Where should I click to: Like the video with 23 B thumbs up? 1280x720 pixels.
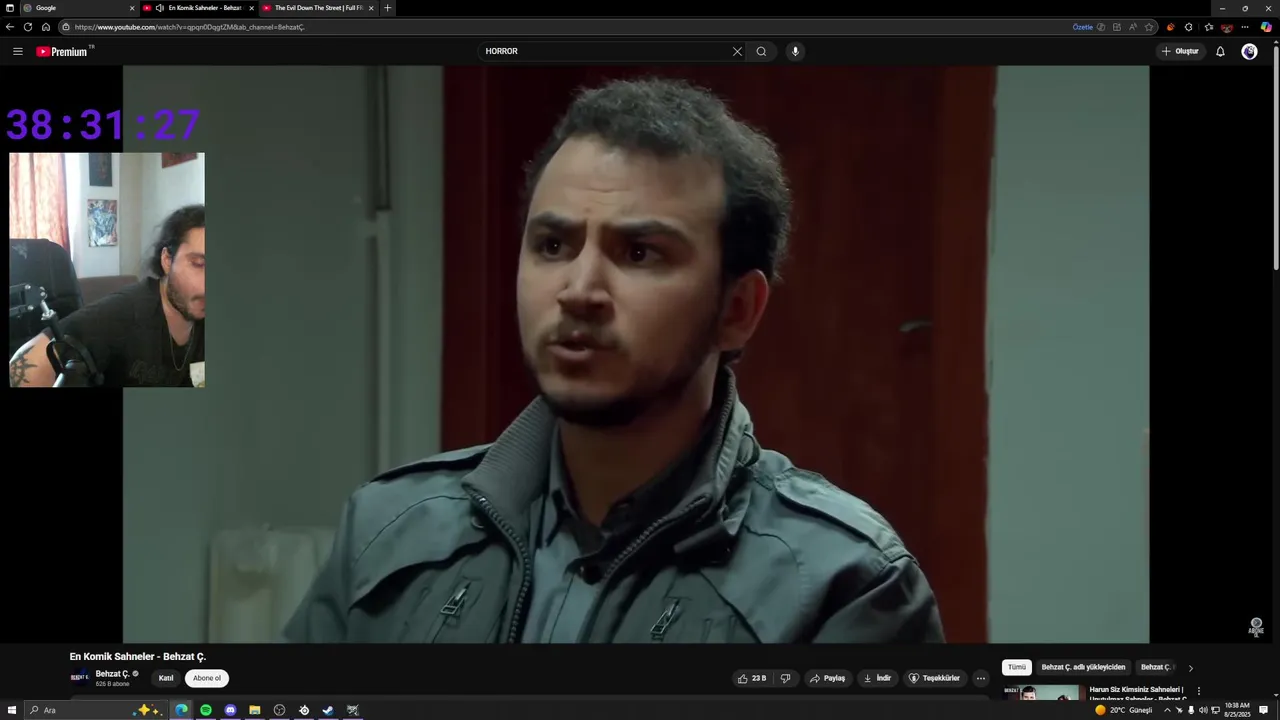(752, 678)
